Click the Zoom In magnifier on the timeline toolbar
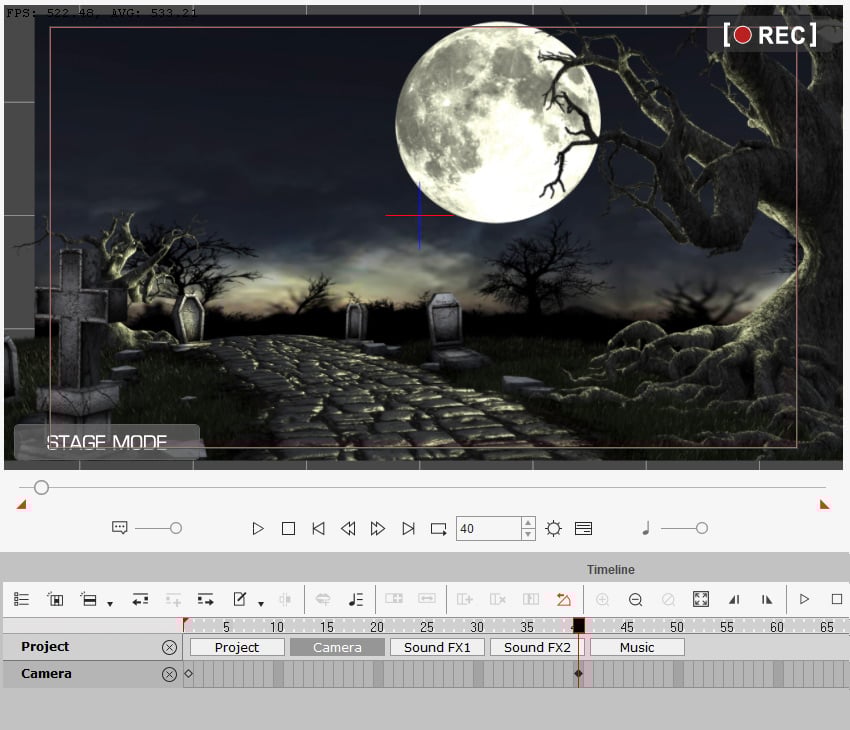The height and width of the screenshot is (730, 850). pyautogui.click(x=602, y=599)
